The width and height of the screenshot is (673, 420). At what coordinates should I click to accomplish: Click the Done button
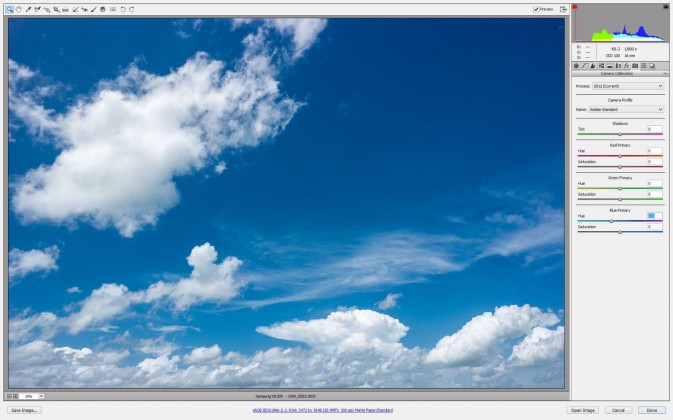pyautogui.click(x=652, y=411)
